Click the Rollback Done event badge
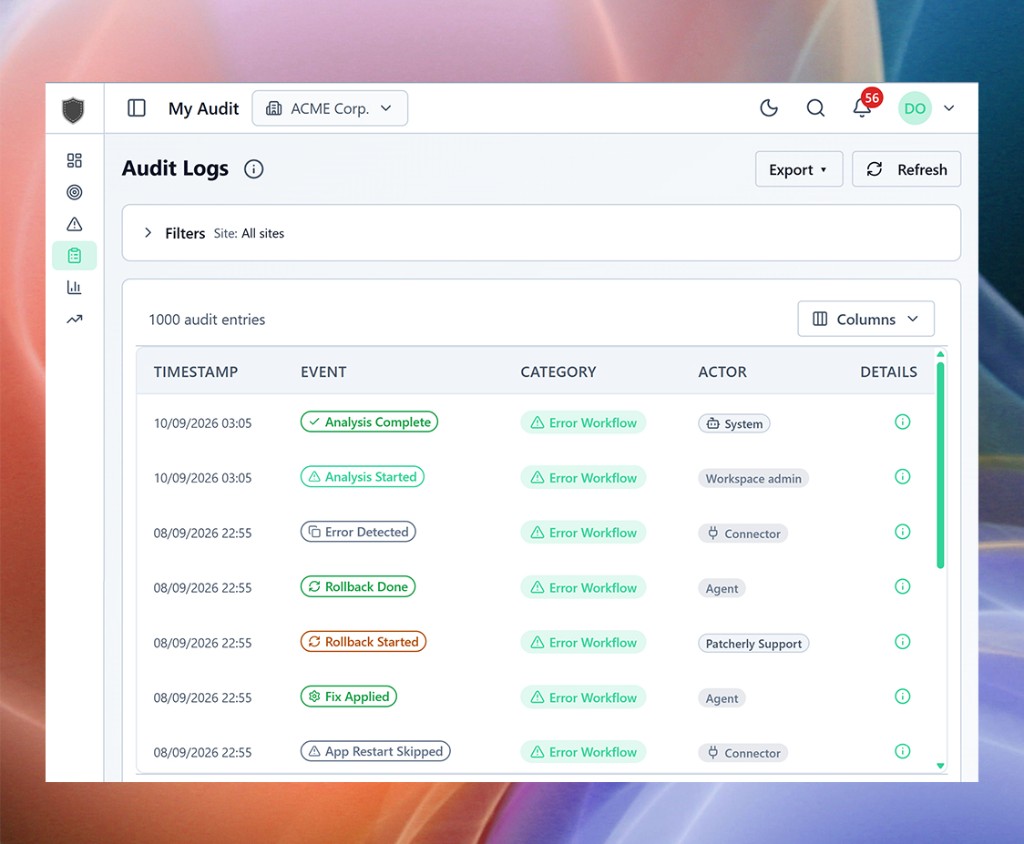The height and width of the screenshot is (844, 1024). point(358,587)
